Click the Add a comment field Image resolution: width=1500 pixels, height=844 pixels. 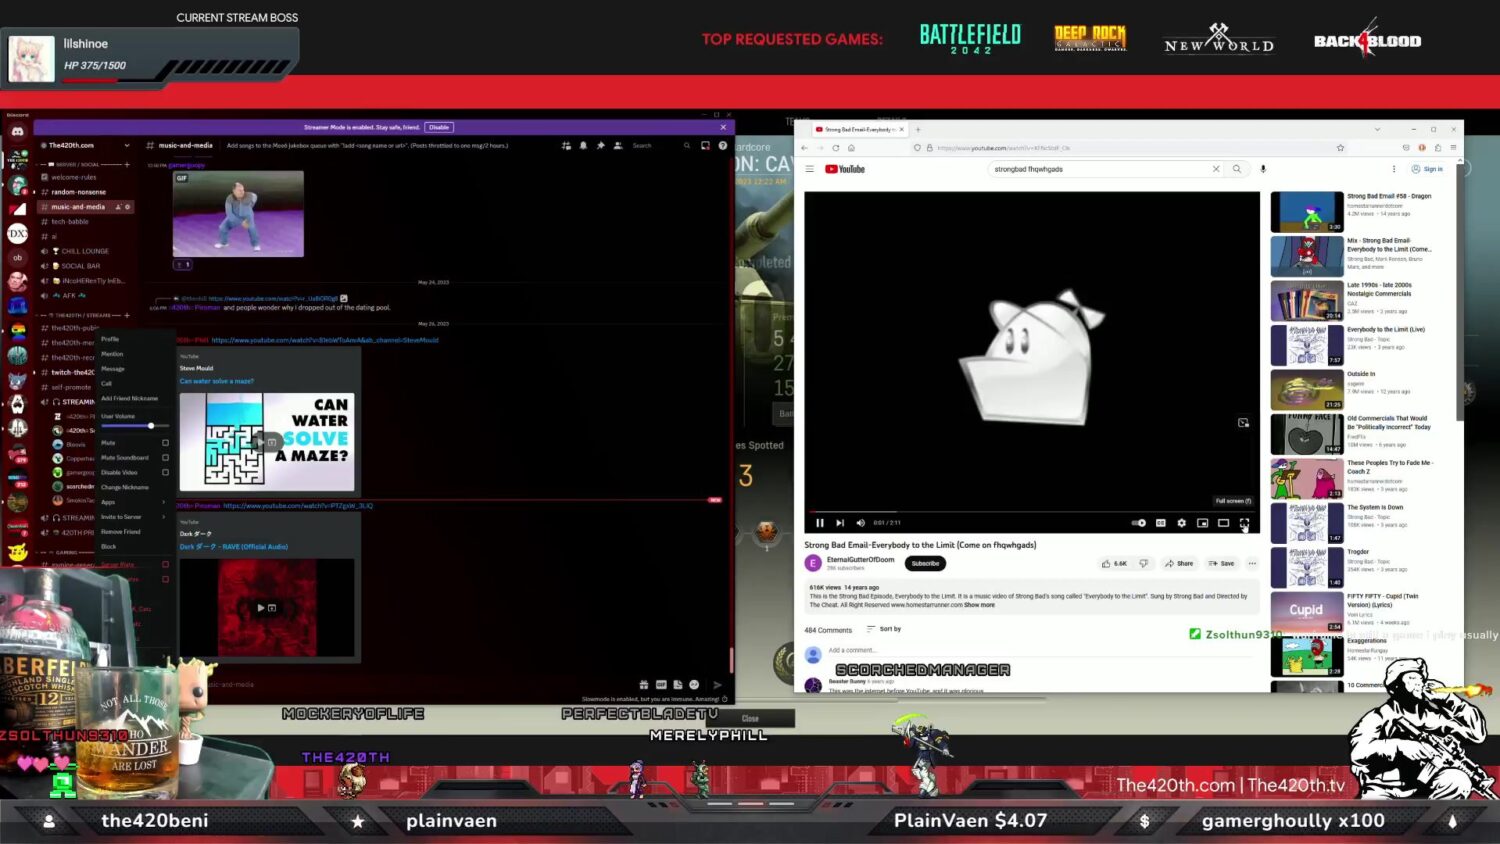(x=1040, y=651)
